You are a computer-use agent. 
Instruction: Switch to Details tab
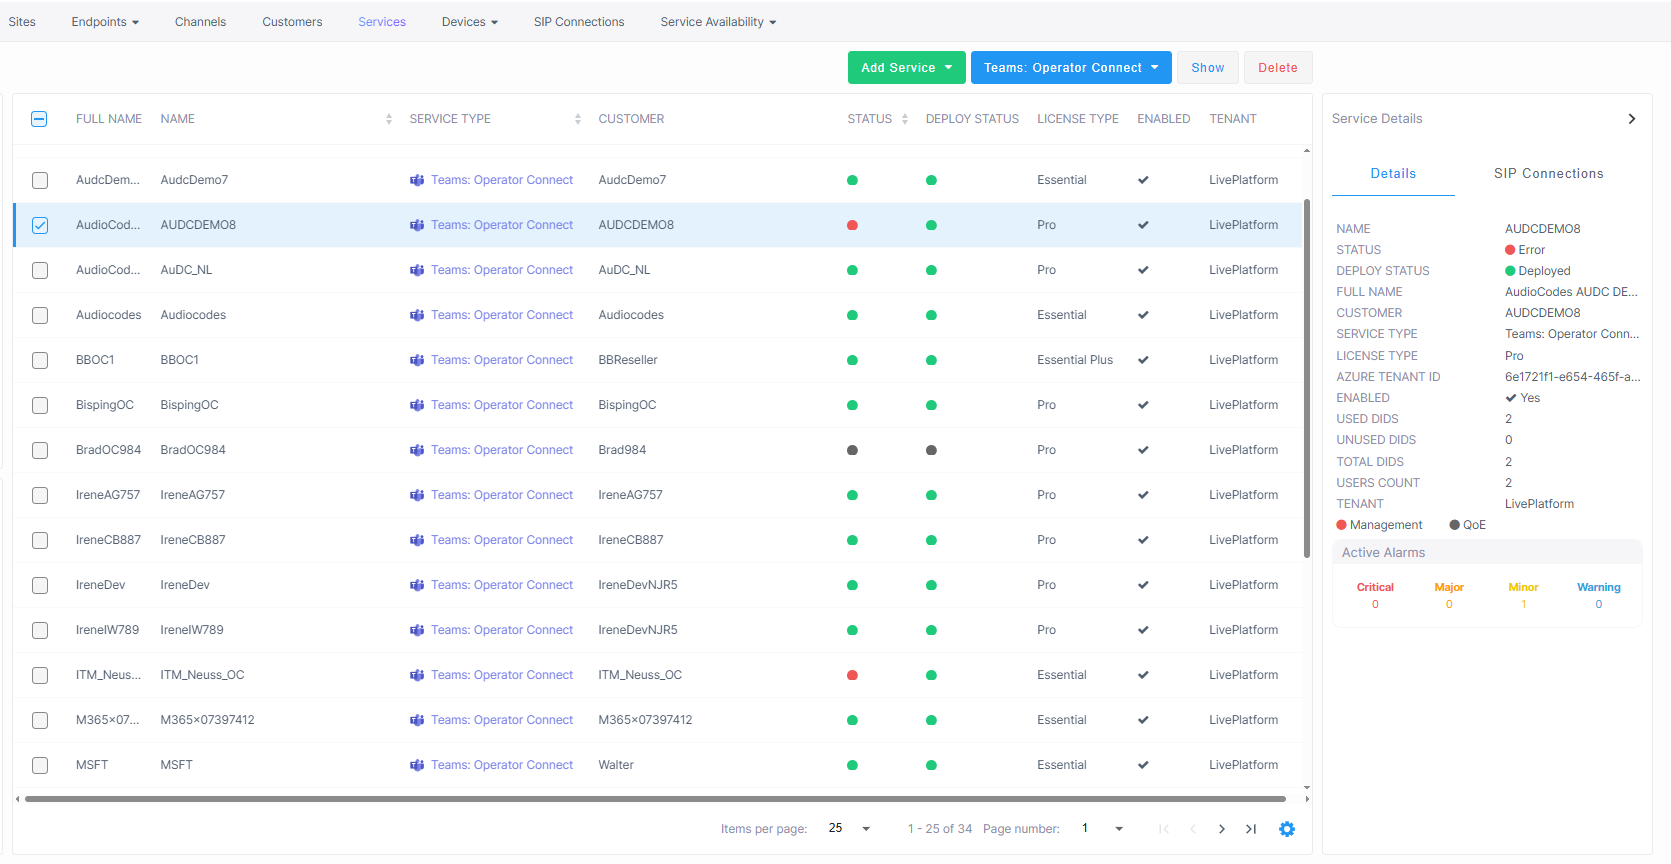(1393, 173)
